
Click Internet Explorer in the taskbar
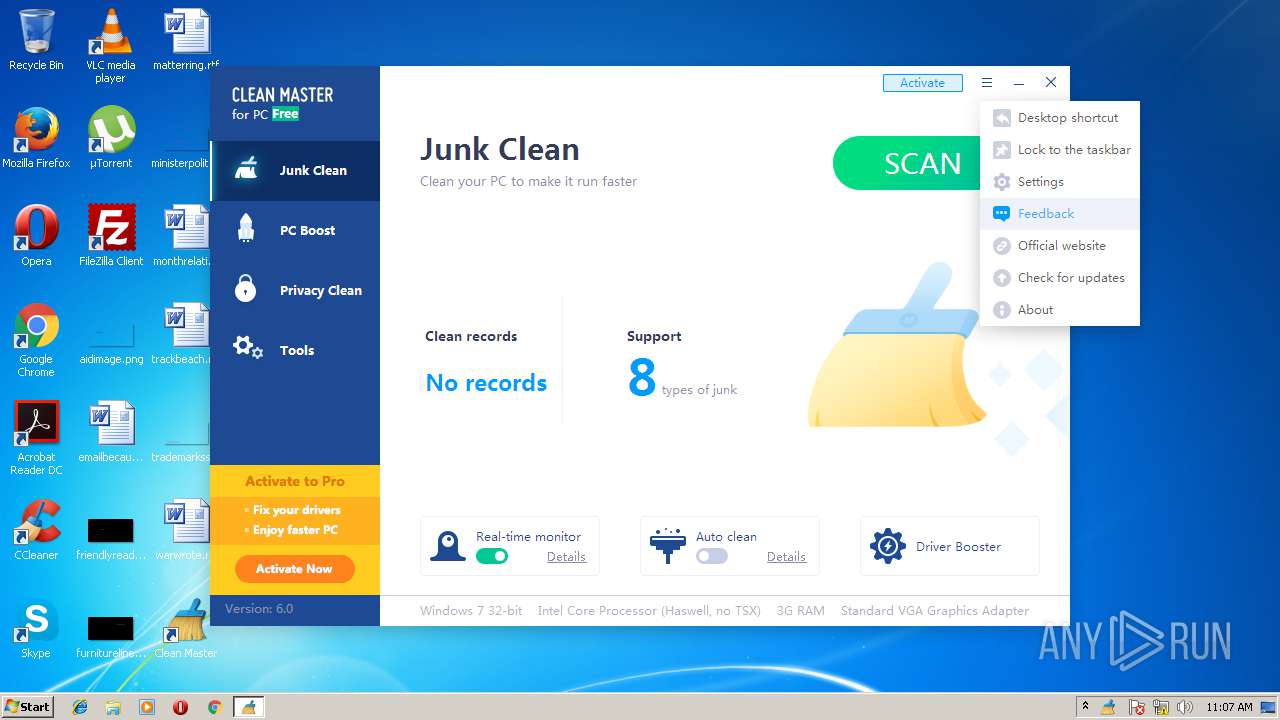pyautogui.click(x=80, y=707)
